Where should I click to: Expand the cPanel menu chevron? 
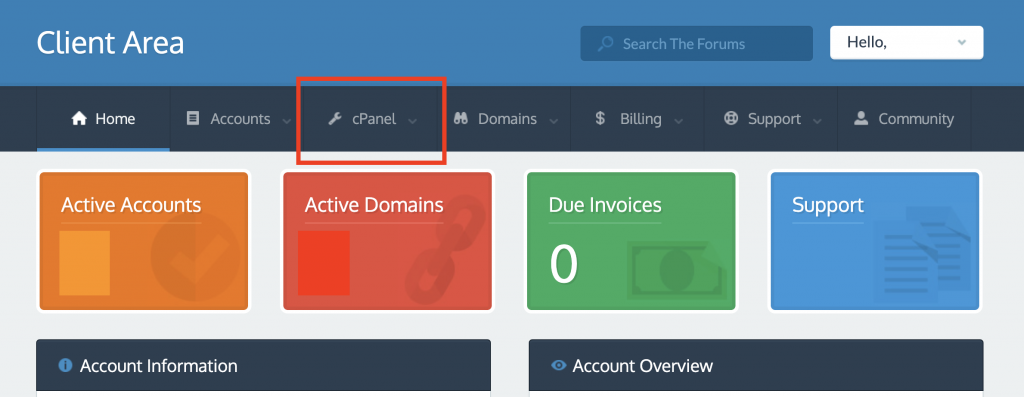413,121
